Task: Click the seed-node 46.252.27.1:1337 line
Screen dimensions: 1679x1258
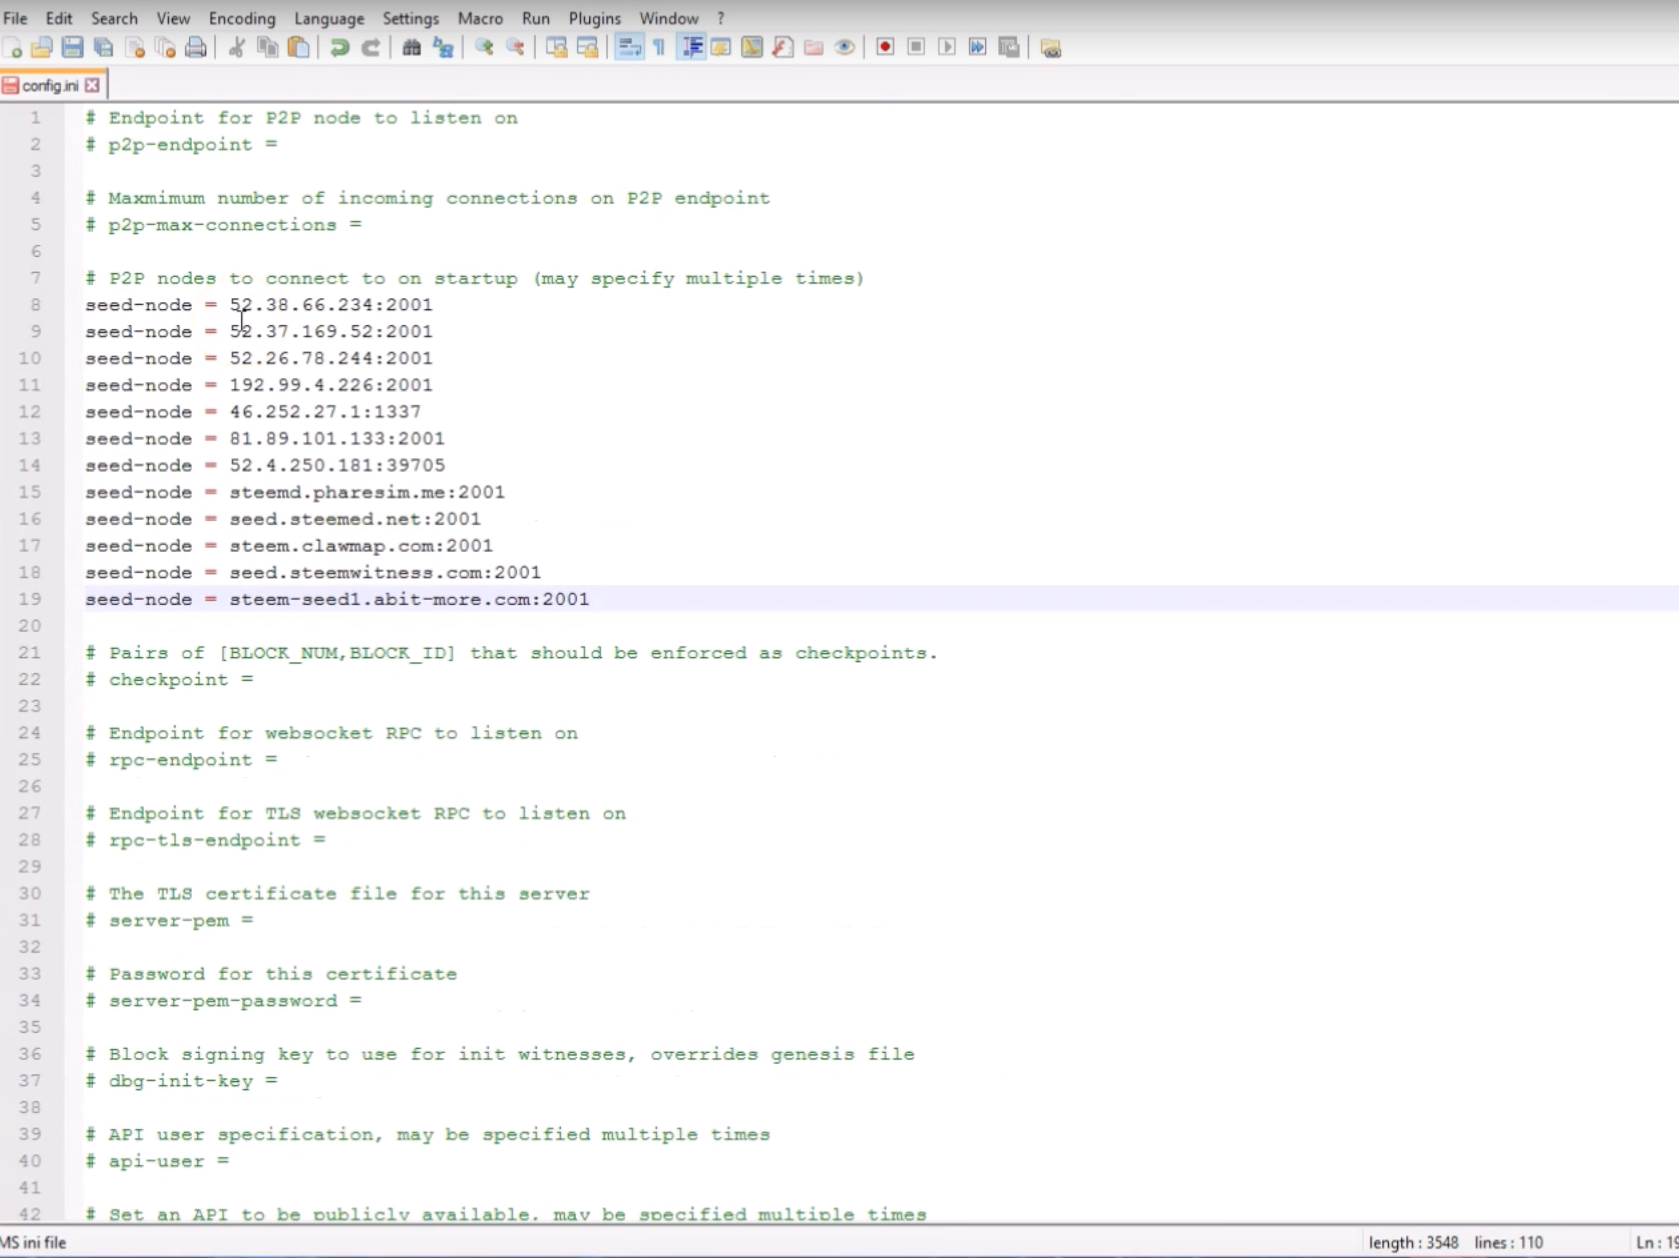Action: pos(253,412)
